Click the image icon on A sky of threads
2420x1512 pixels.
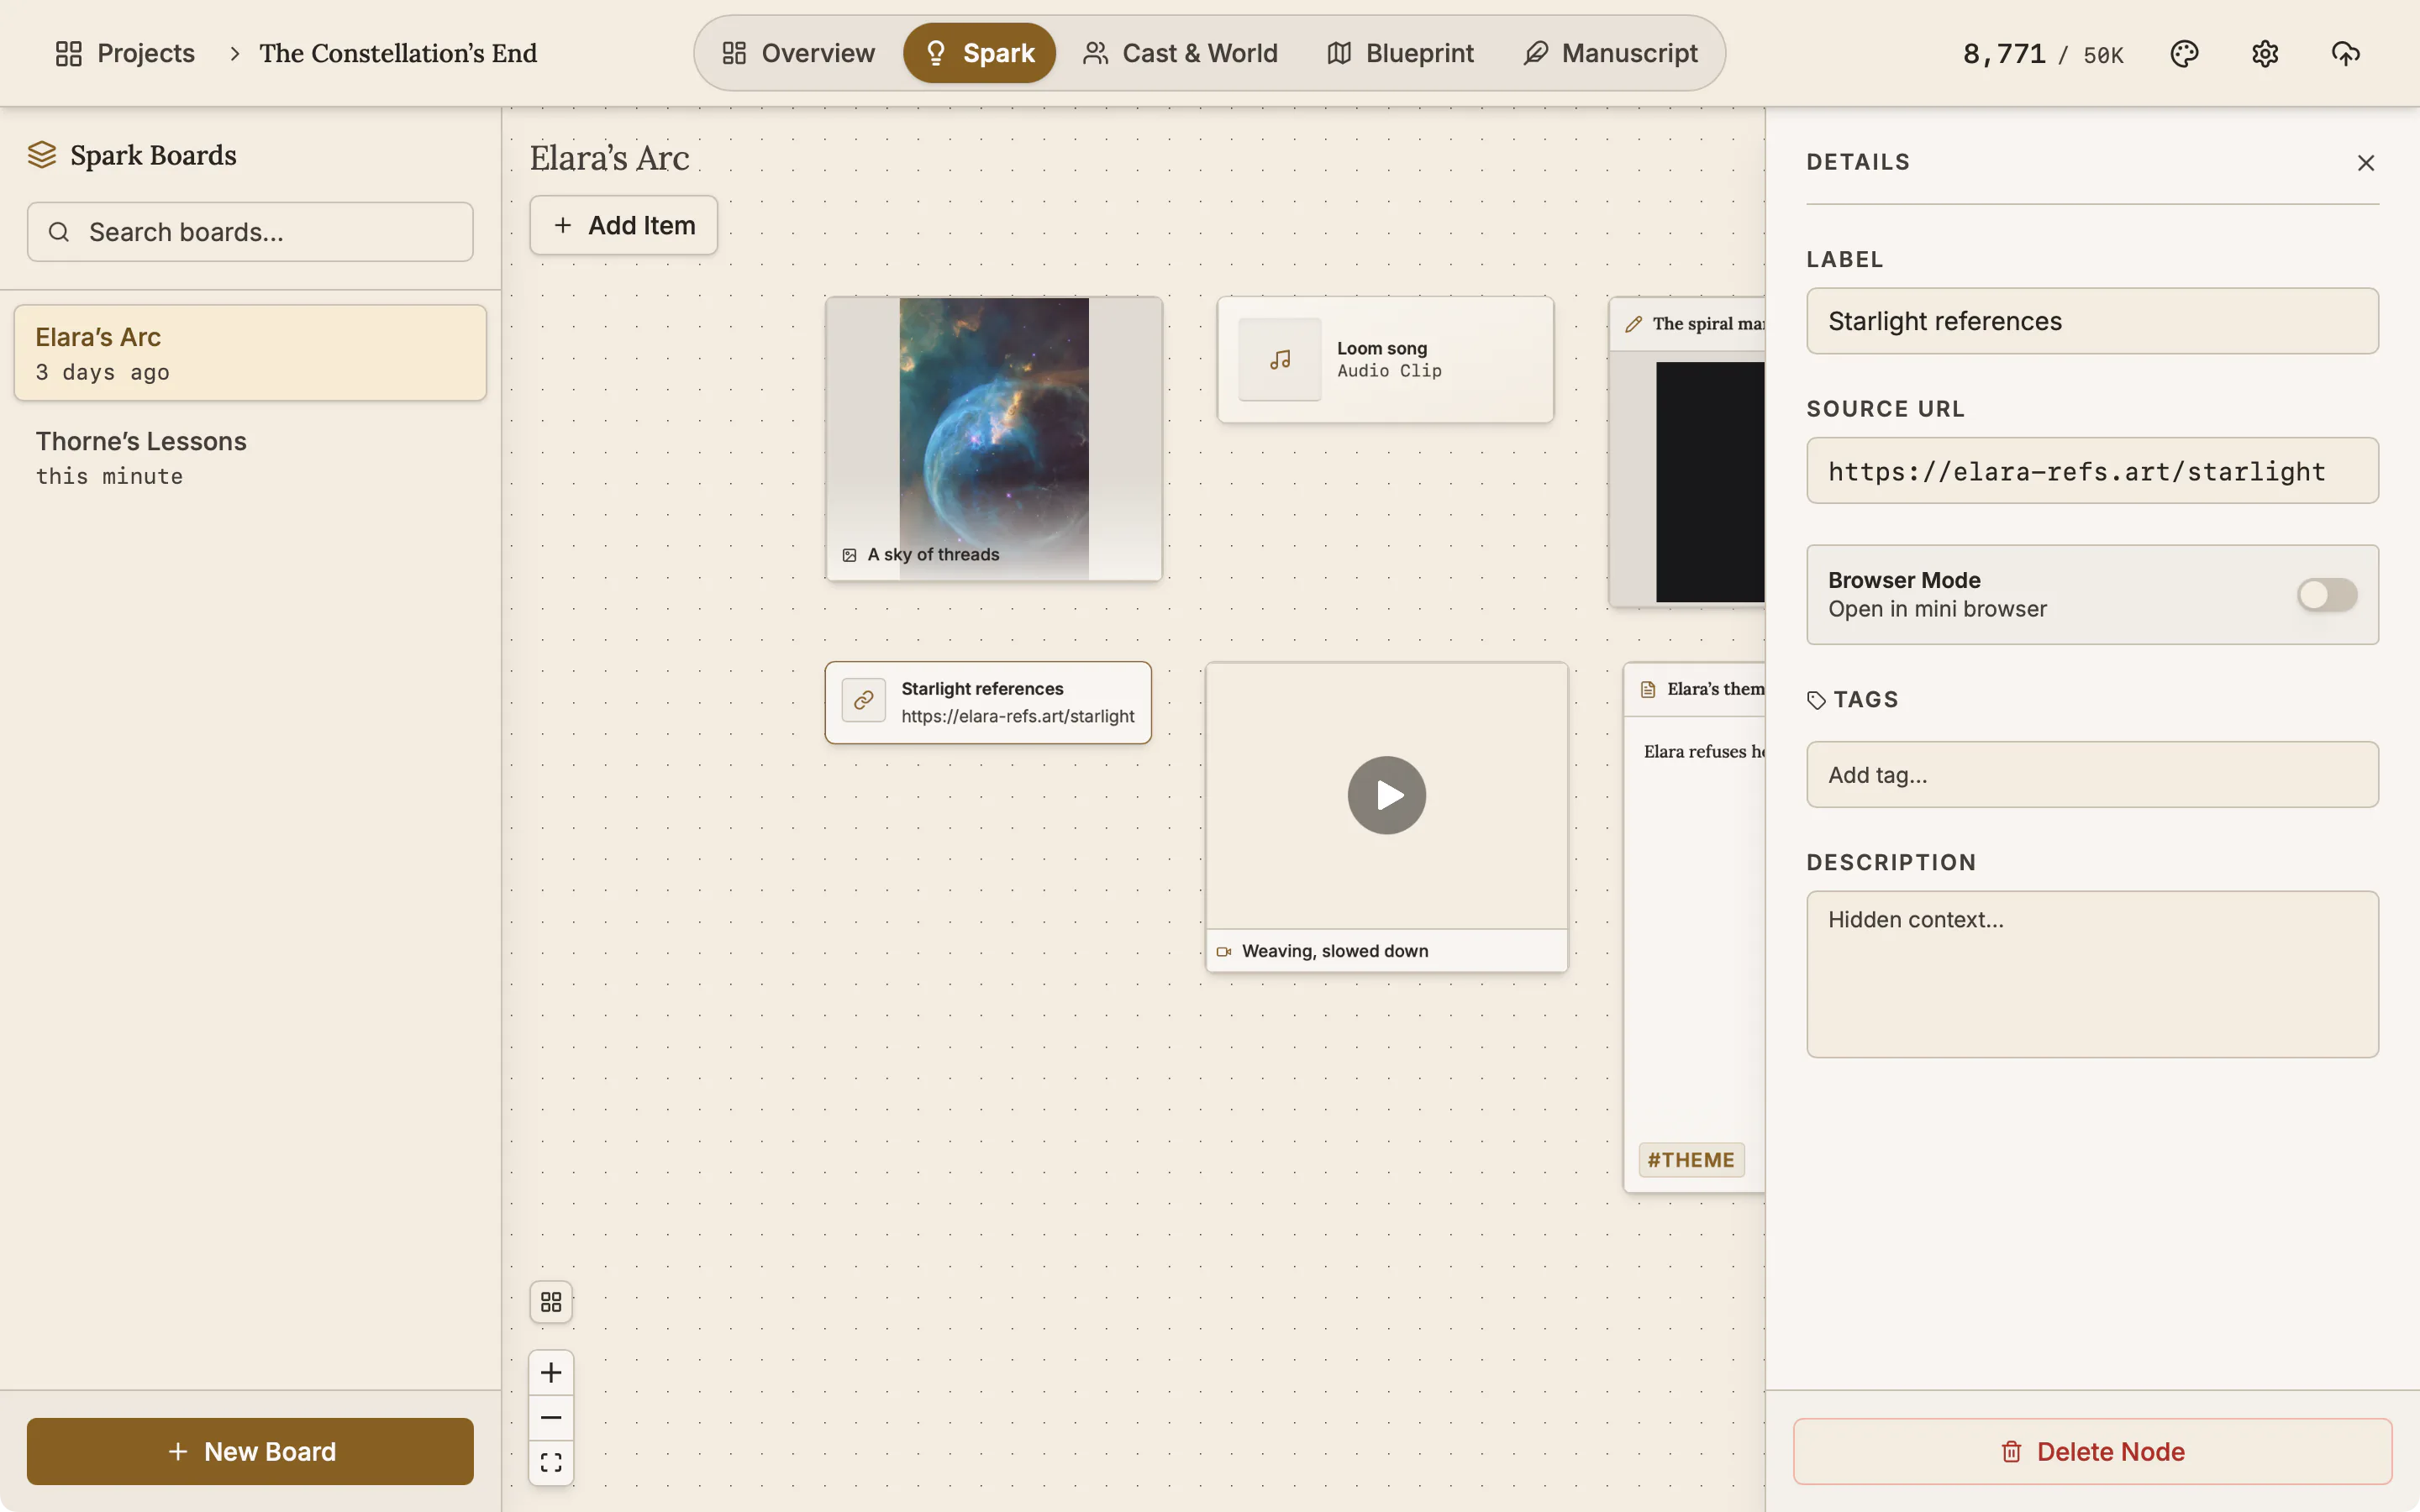tap(849, 555)
